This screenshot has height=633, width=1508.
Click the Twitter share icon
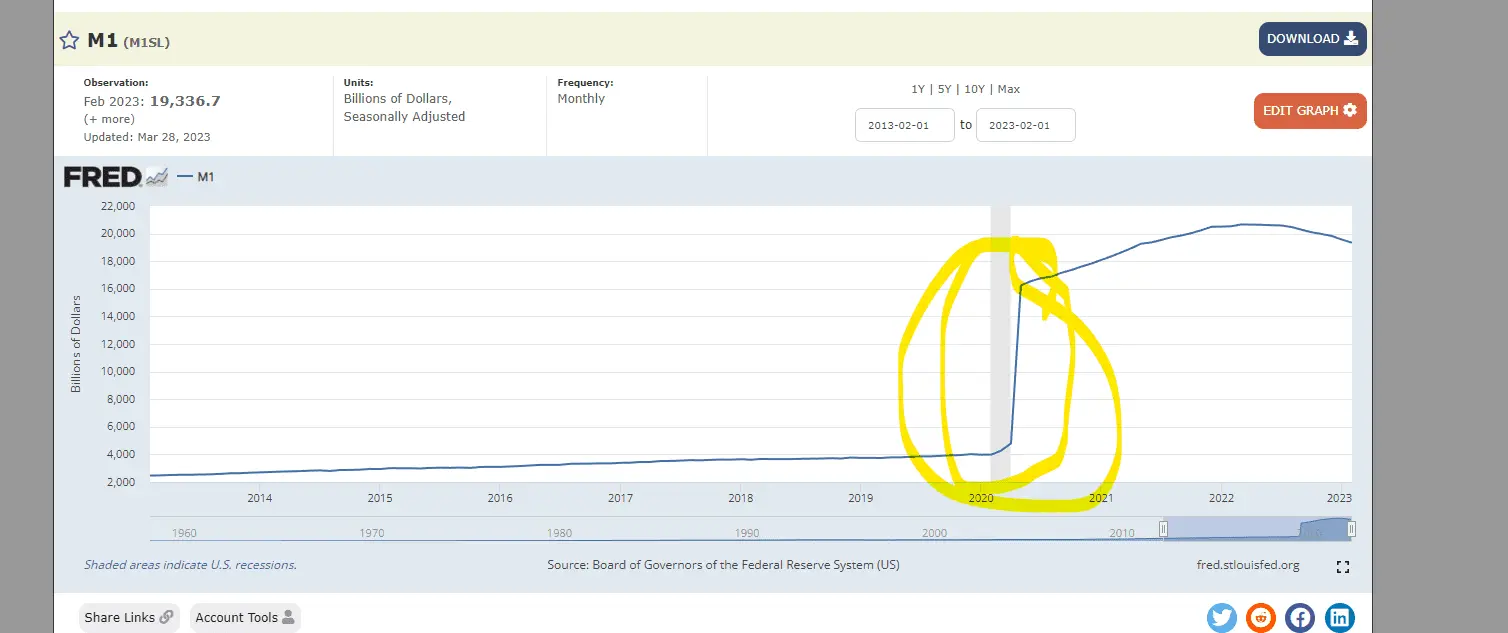[x=1222, y=617]
